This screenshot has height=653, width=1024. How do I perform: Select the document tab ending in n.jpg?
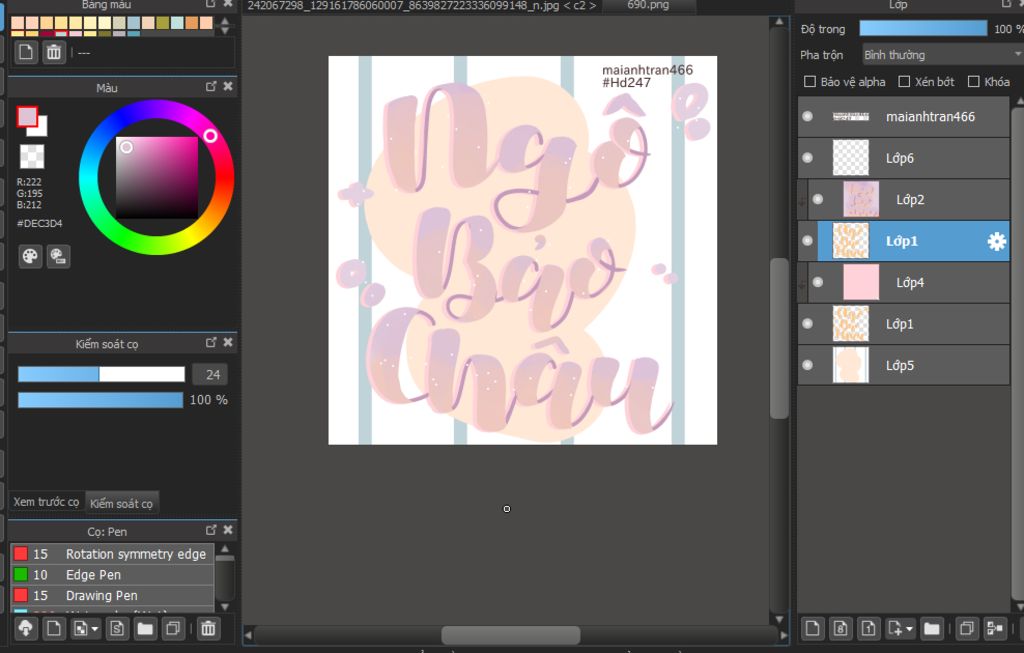pyautogui.click(x=421, y=5)
